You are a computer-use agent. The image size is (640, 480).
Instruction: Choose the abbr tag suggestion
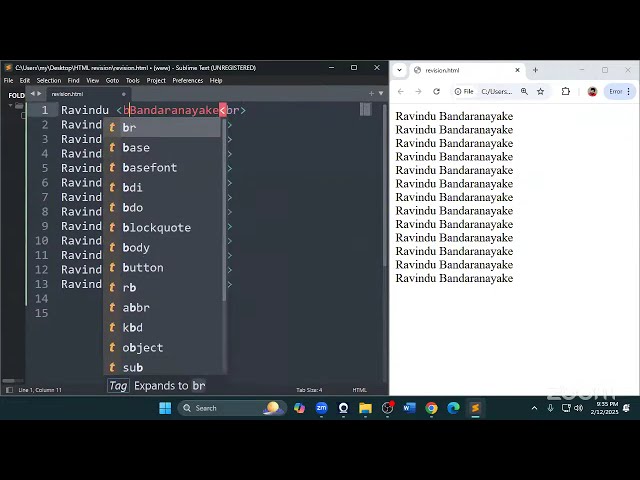[x=162, y=307]
